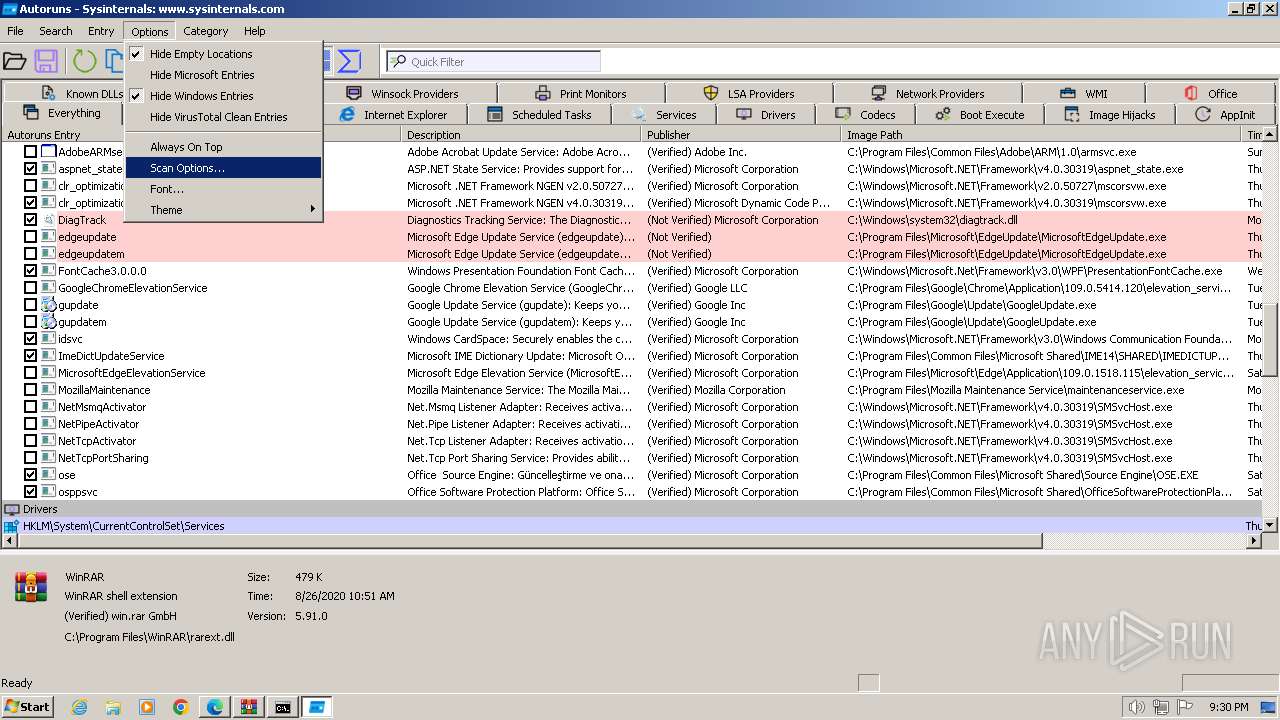The width and height of the screenshot is (1280, 720).
Task: Open the command prompt taskbar icon
Action: pyautogui.click(x=283, y=707)
